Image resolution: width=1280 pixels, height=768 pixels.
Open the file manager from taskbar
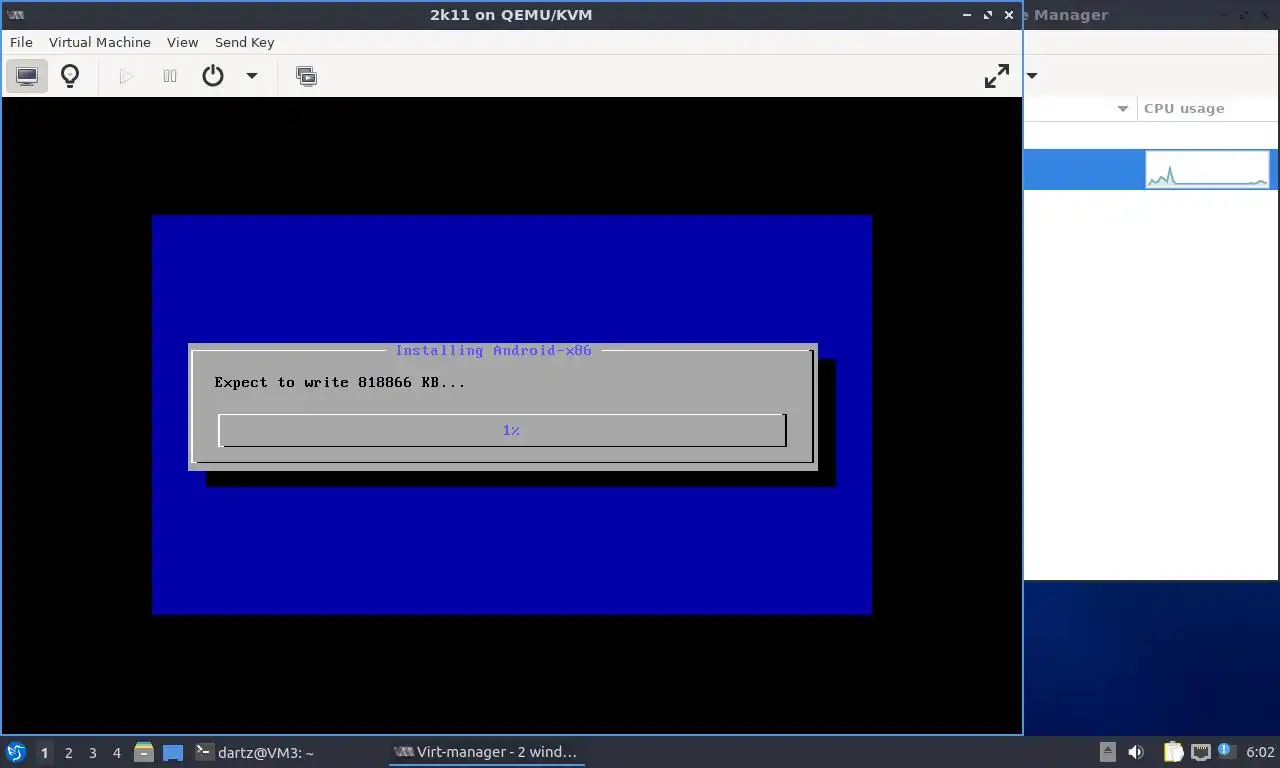[x=144, y=752]
